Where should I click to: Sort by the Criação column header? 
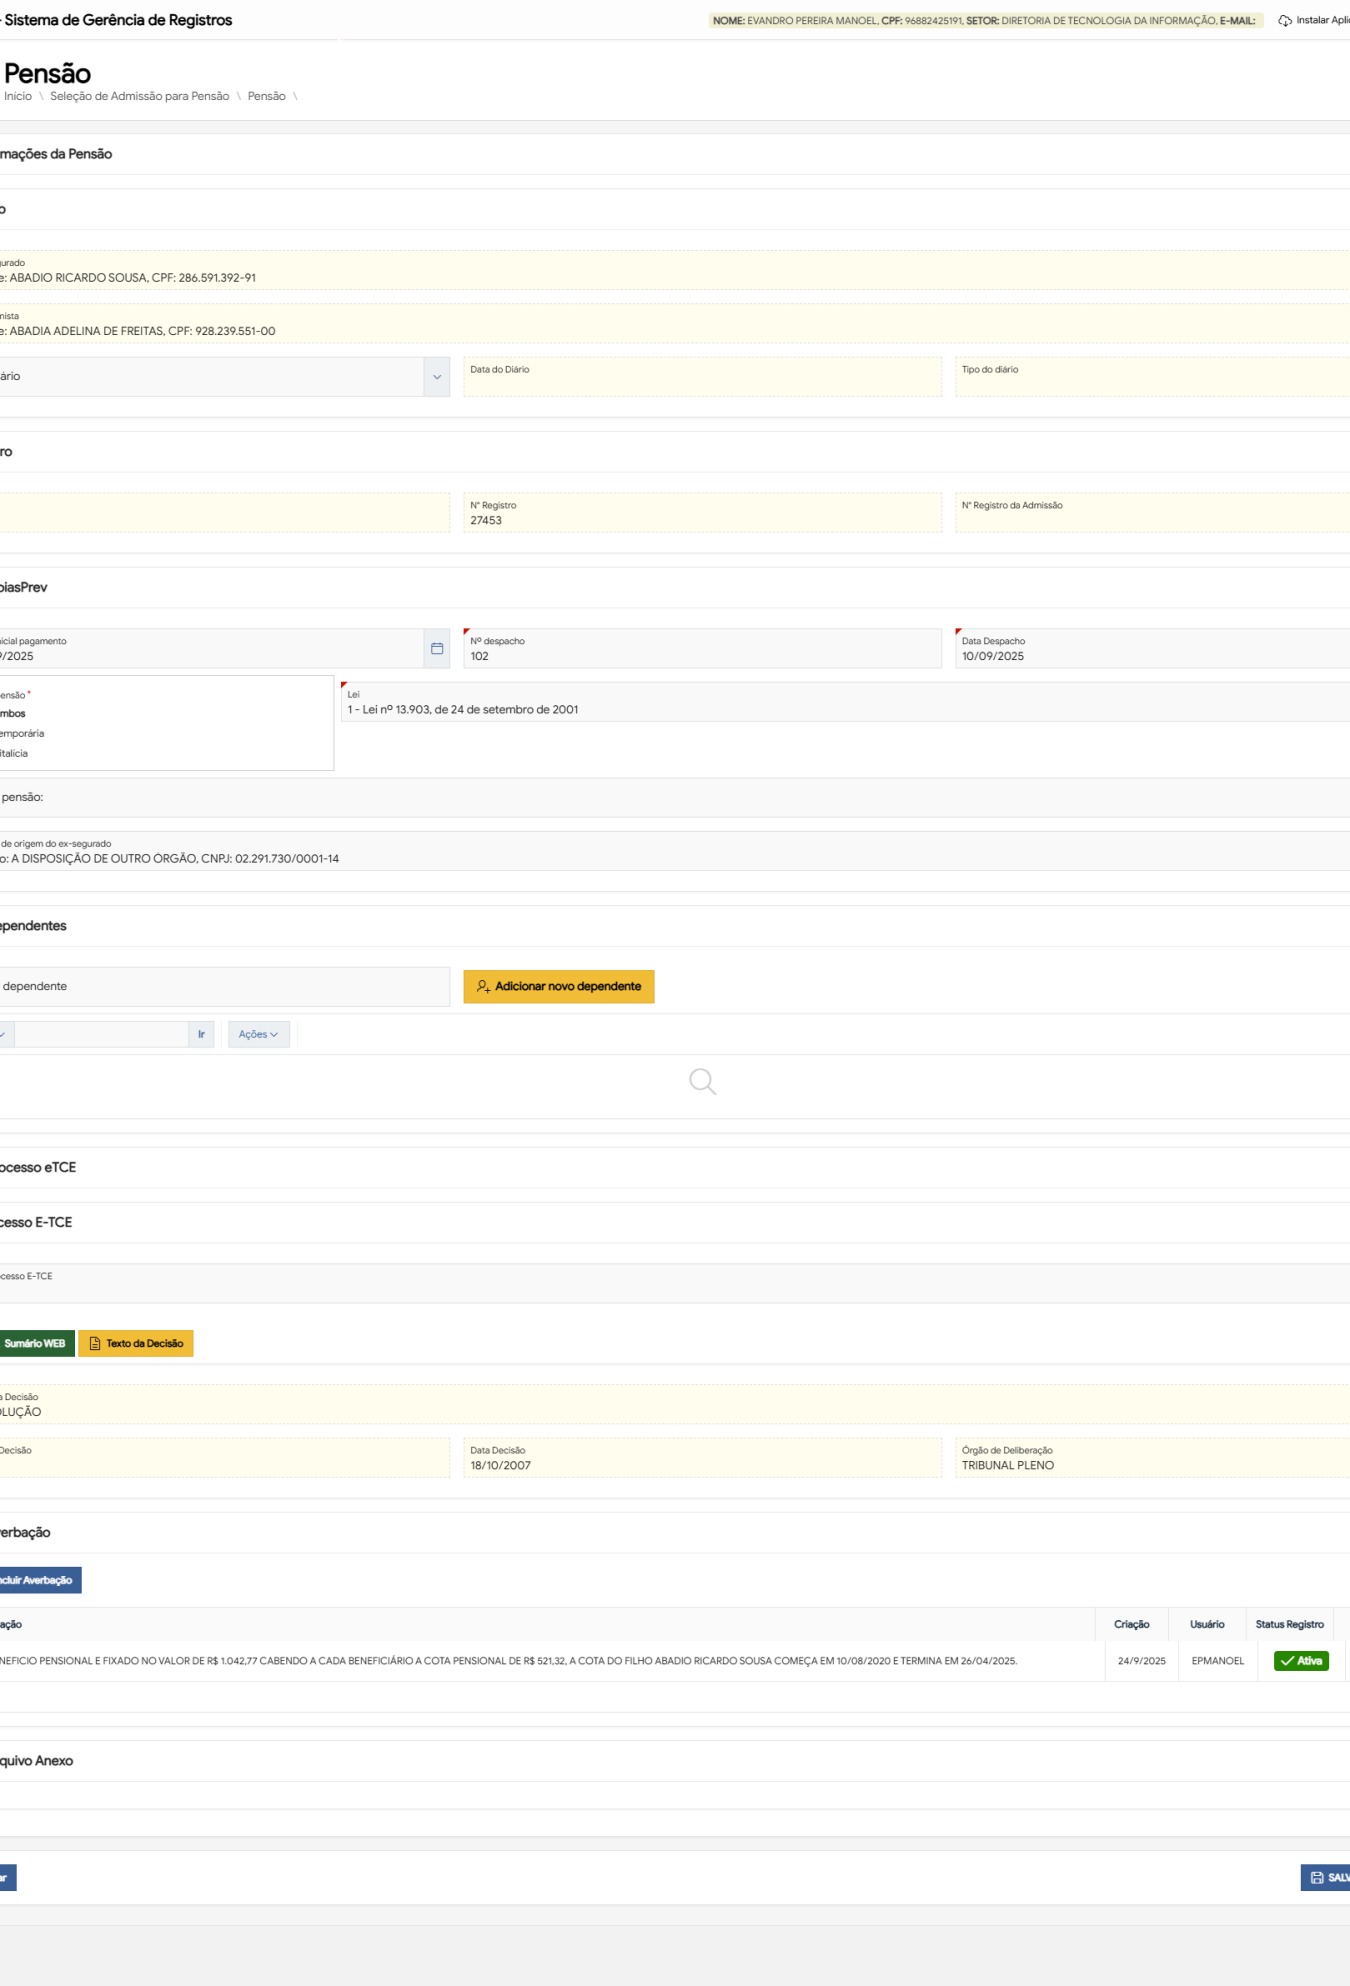coord(1131,1625)
